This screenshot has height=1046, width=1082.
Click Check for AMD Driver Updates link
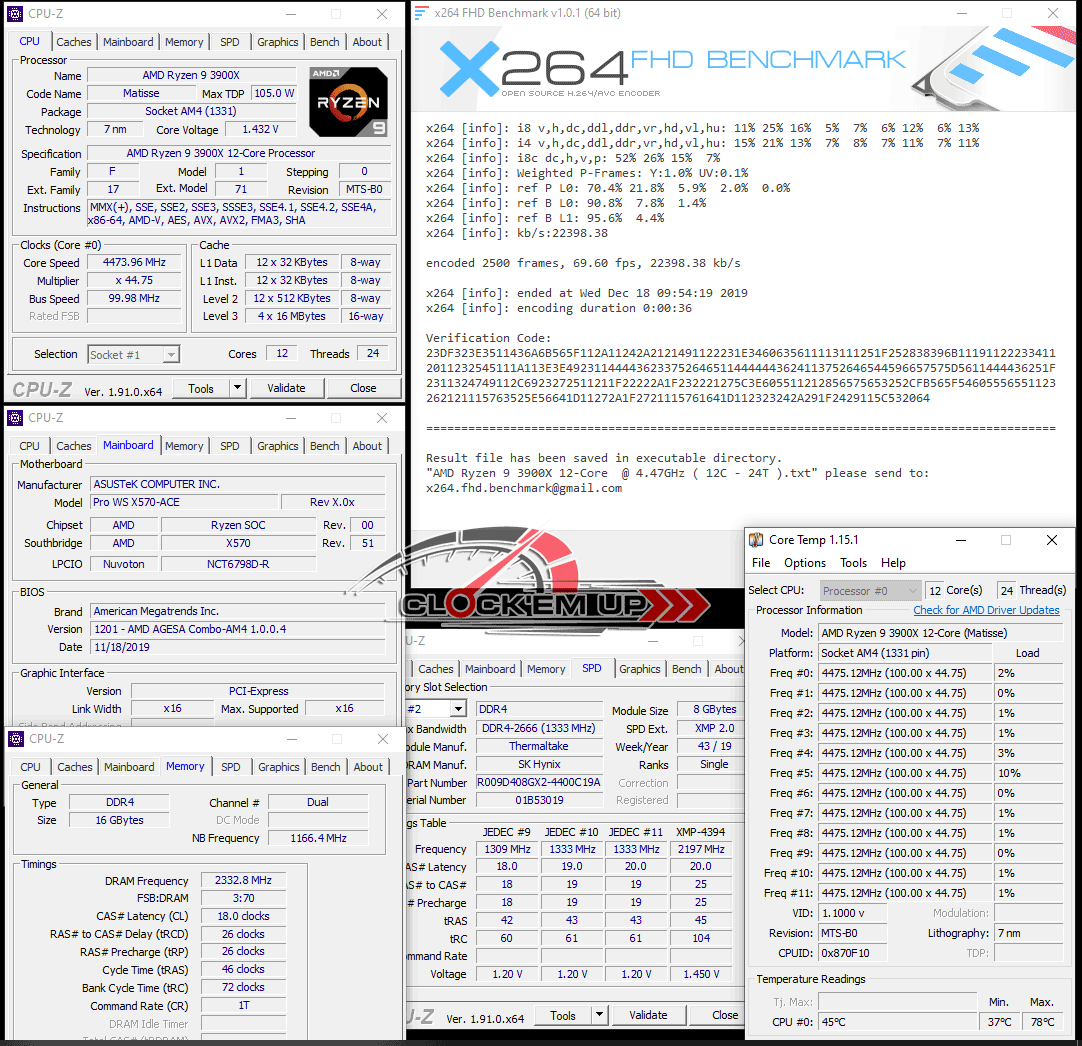(986, 610)
